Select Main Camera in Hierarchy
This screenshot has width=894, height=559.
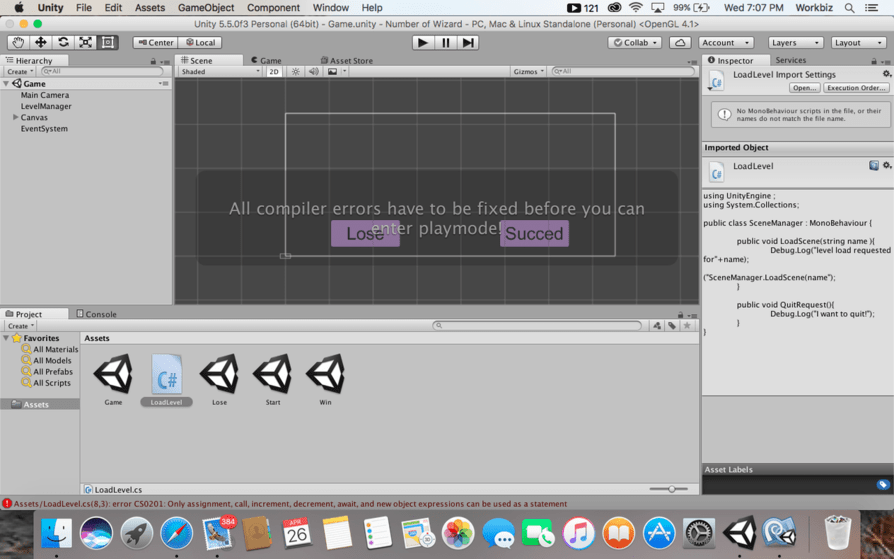pos(44,95)
